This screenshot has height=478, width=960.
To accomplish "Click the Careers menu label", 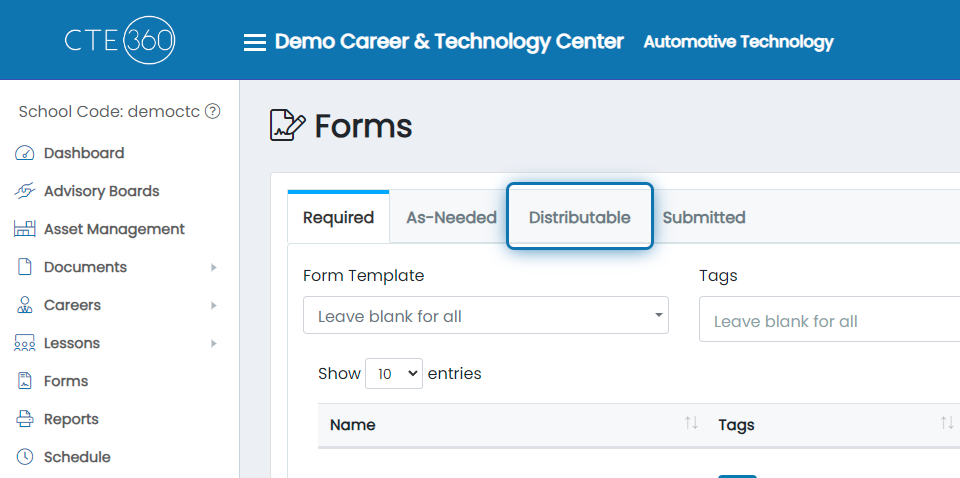I will 72,305.
